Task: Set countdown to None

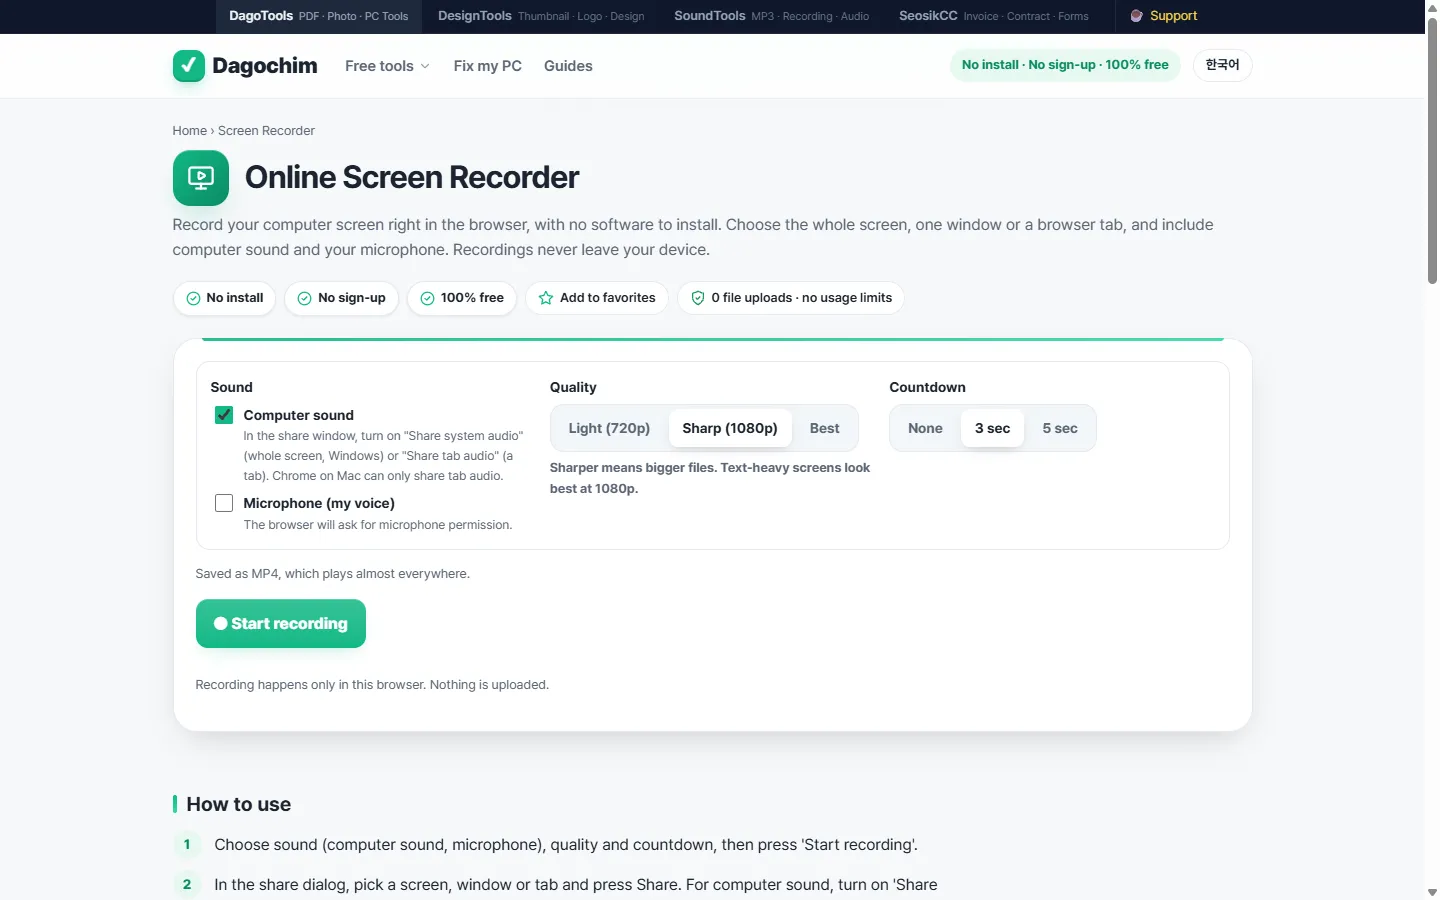Action: point(925,428)
